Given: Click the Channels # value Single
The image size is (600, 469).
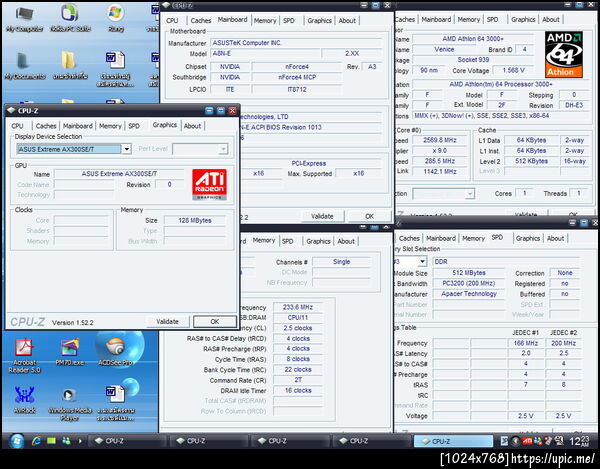Looking at the screenshot, I should pos(341,262).
